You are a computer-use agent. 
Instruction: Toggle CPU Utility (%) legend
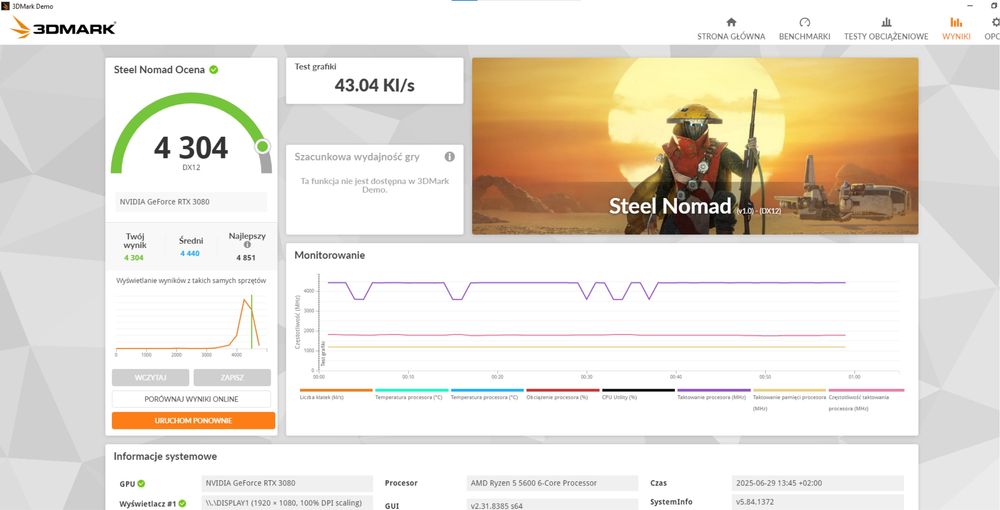click(x=638, y=395)
